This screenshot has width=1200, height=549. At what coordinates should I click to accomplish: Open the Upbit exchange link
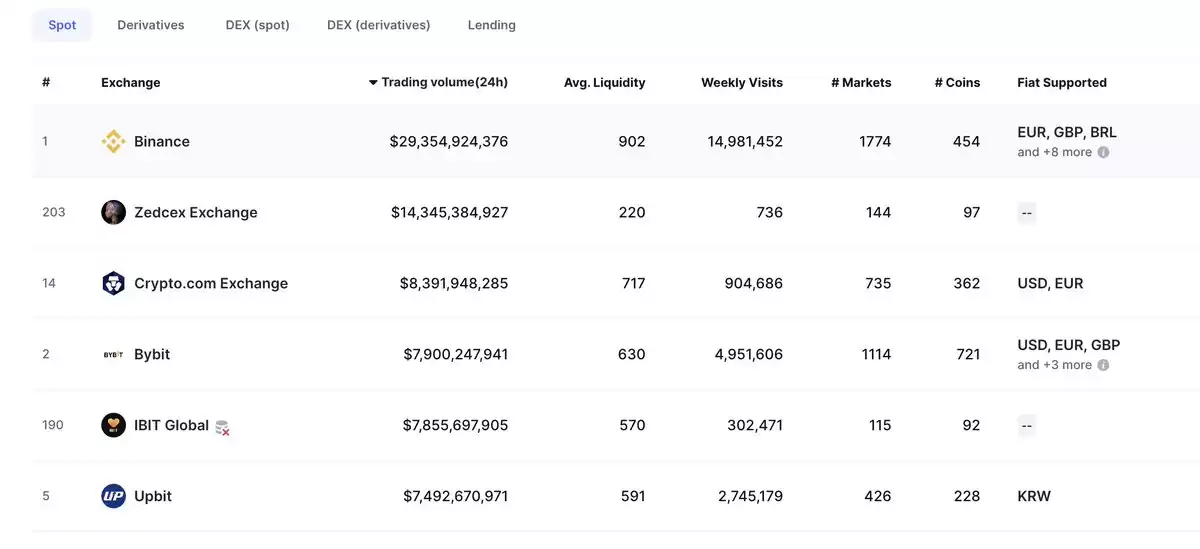click(x=153, y=496)
